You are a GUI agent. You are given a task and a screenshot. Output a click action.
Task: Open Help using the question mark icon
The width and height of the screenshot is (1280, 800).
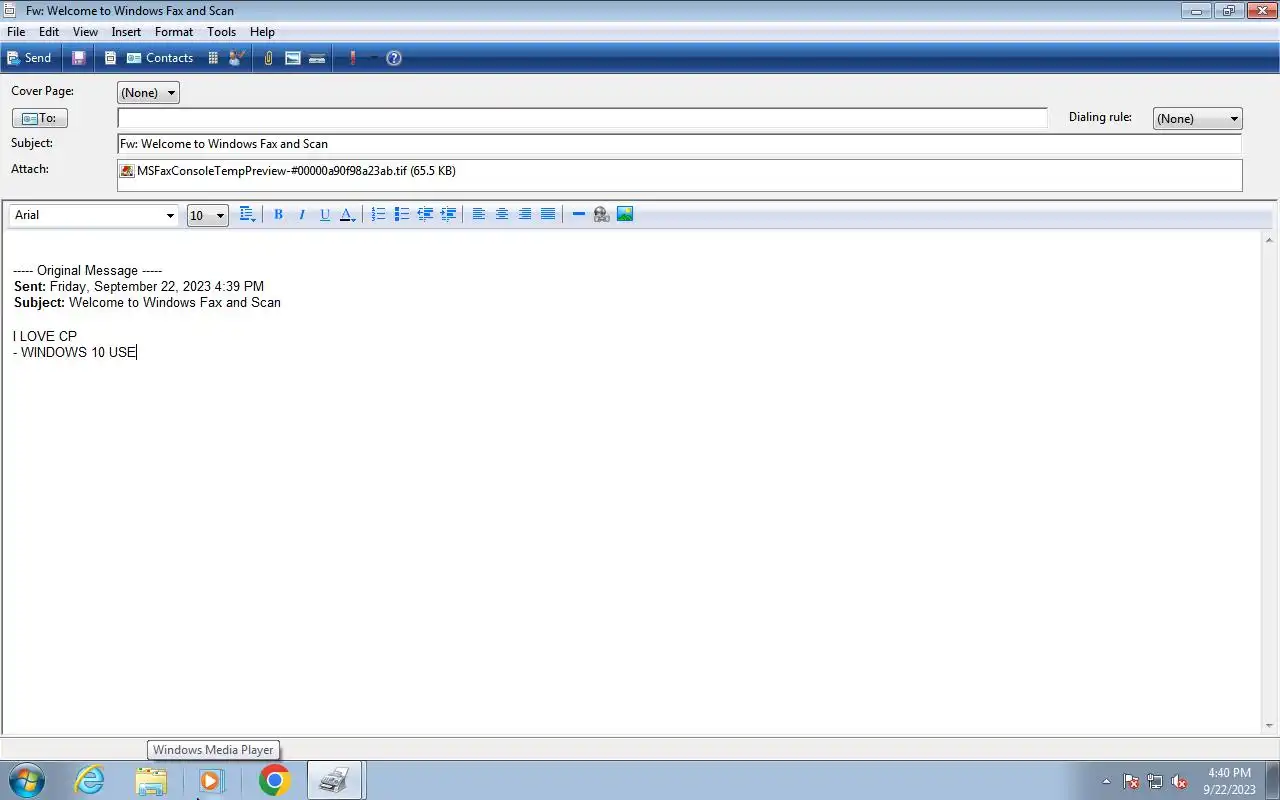click(394, 58)
